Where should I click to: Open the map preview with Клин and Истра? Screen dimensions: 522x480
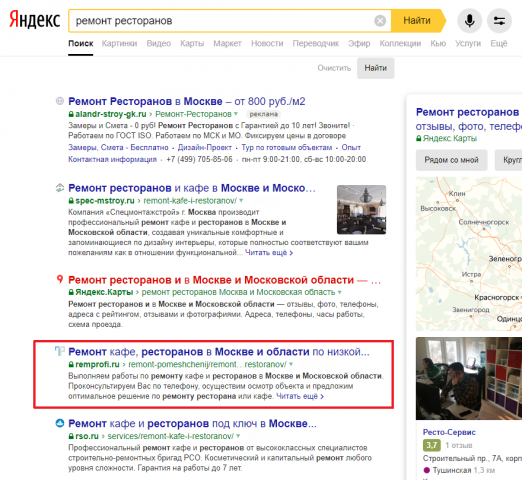point(469,254)
